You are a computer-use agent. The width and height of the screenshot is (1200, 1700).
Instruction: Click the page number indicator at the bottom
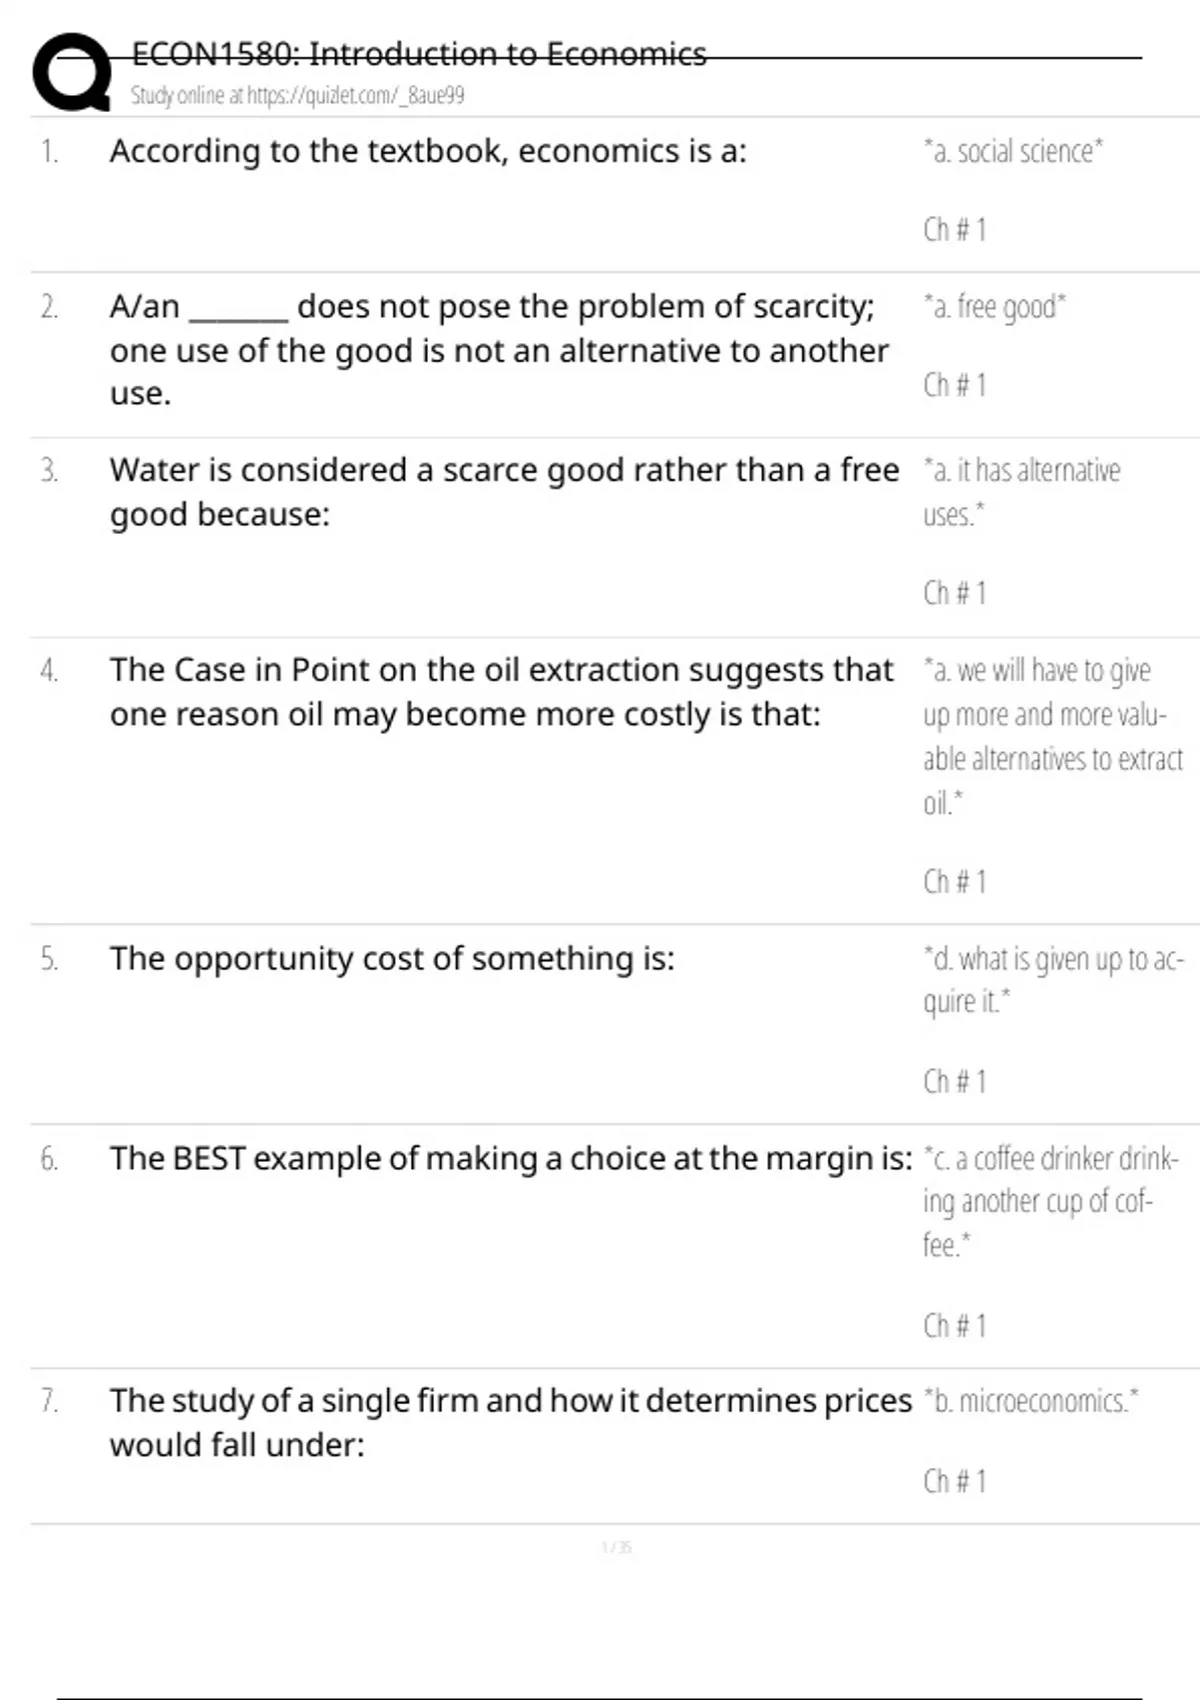(616, 1547)
